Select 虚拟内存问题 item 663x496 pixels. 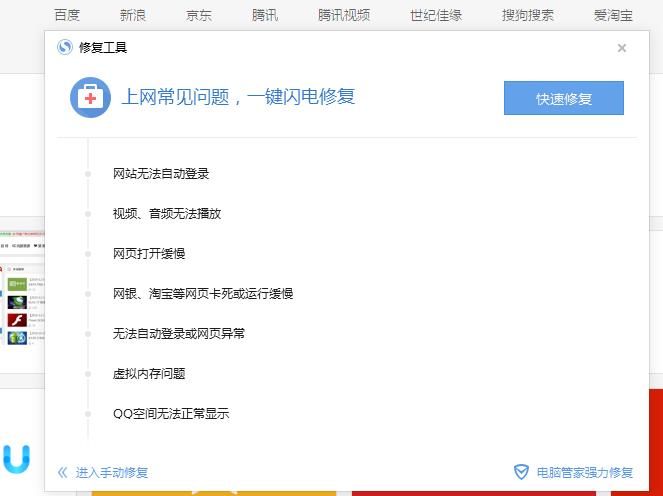[149, 373]
